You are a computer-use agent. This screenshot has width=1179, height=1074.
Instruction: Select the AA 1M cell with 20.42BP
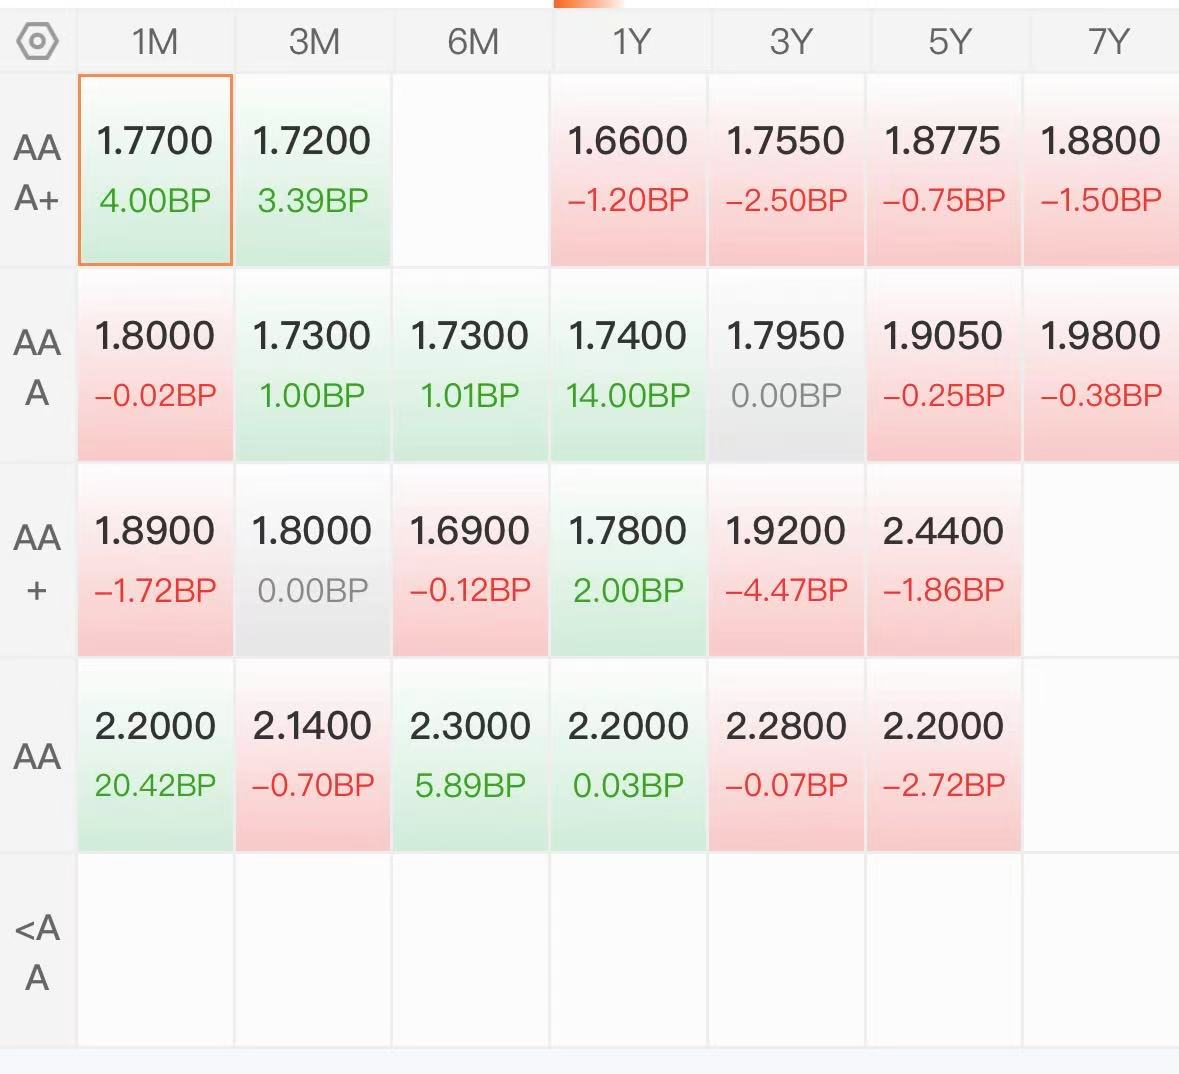click(155, 755)
